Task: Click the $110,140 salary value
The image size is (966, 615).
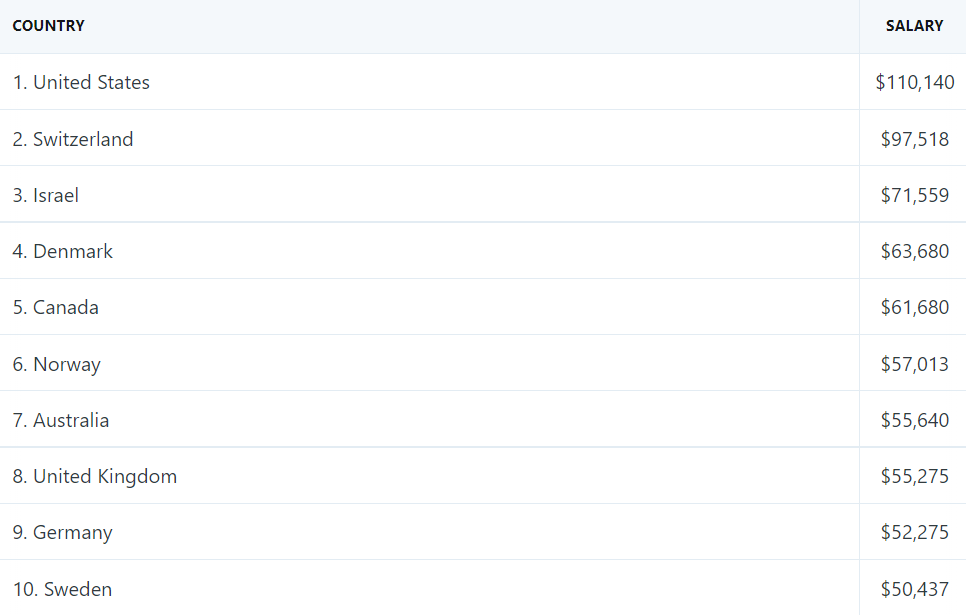Action: click(915, 82)
